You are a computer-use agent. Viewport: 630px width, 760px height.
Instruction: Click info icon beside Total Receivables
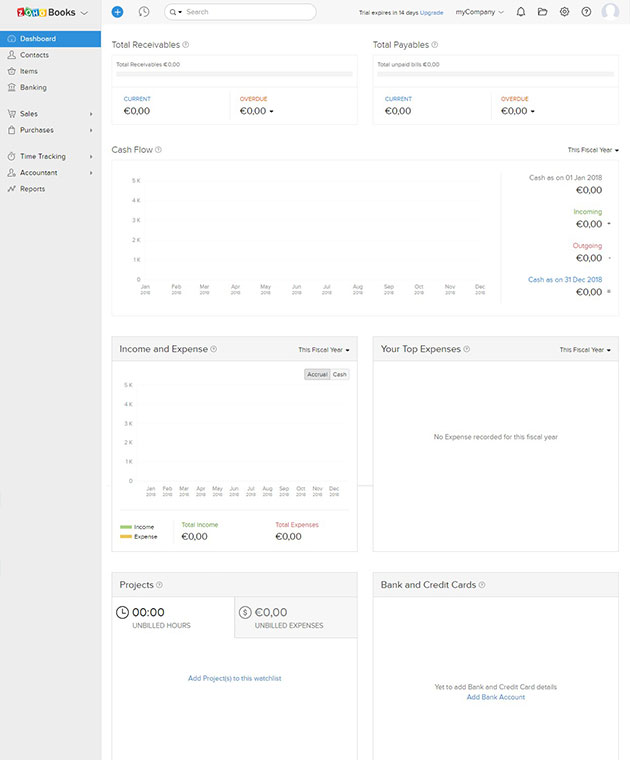187,45
